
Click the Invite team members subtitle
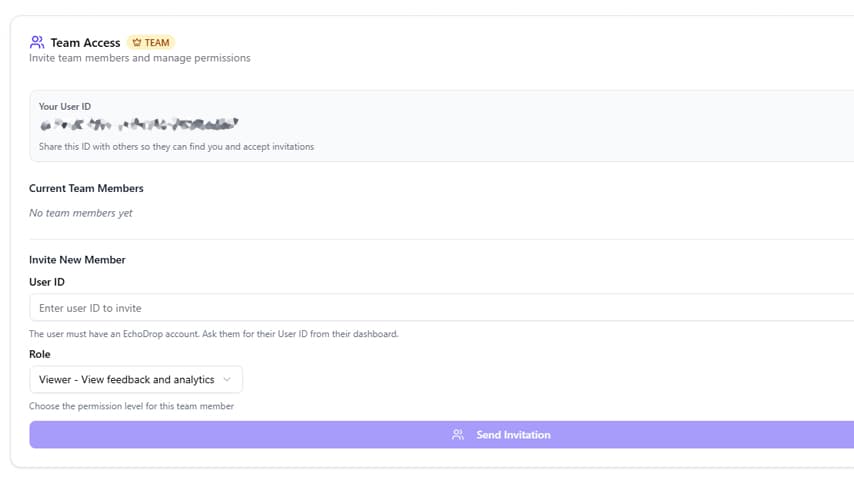click(x=140, y=58)
